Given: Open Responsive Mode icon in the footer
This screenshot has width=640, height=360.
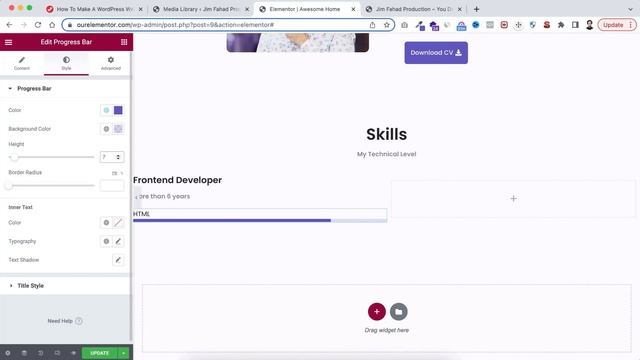Looking at the screenshot, I should (57, 353).
